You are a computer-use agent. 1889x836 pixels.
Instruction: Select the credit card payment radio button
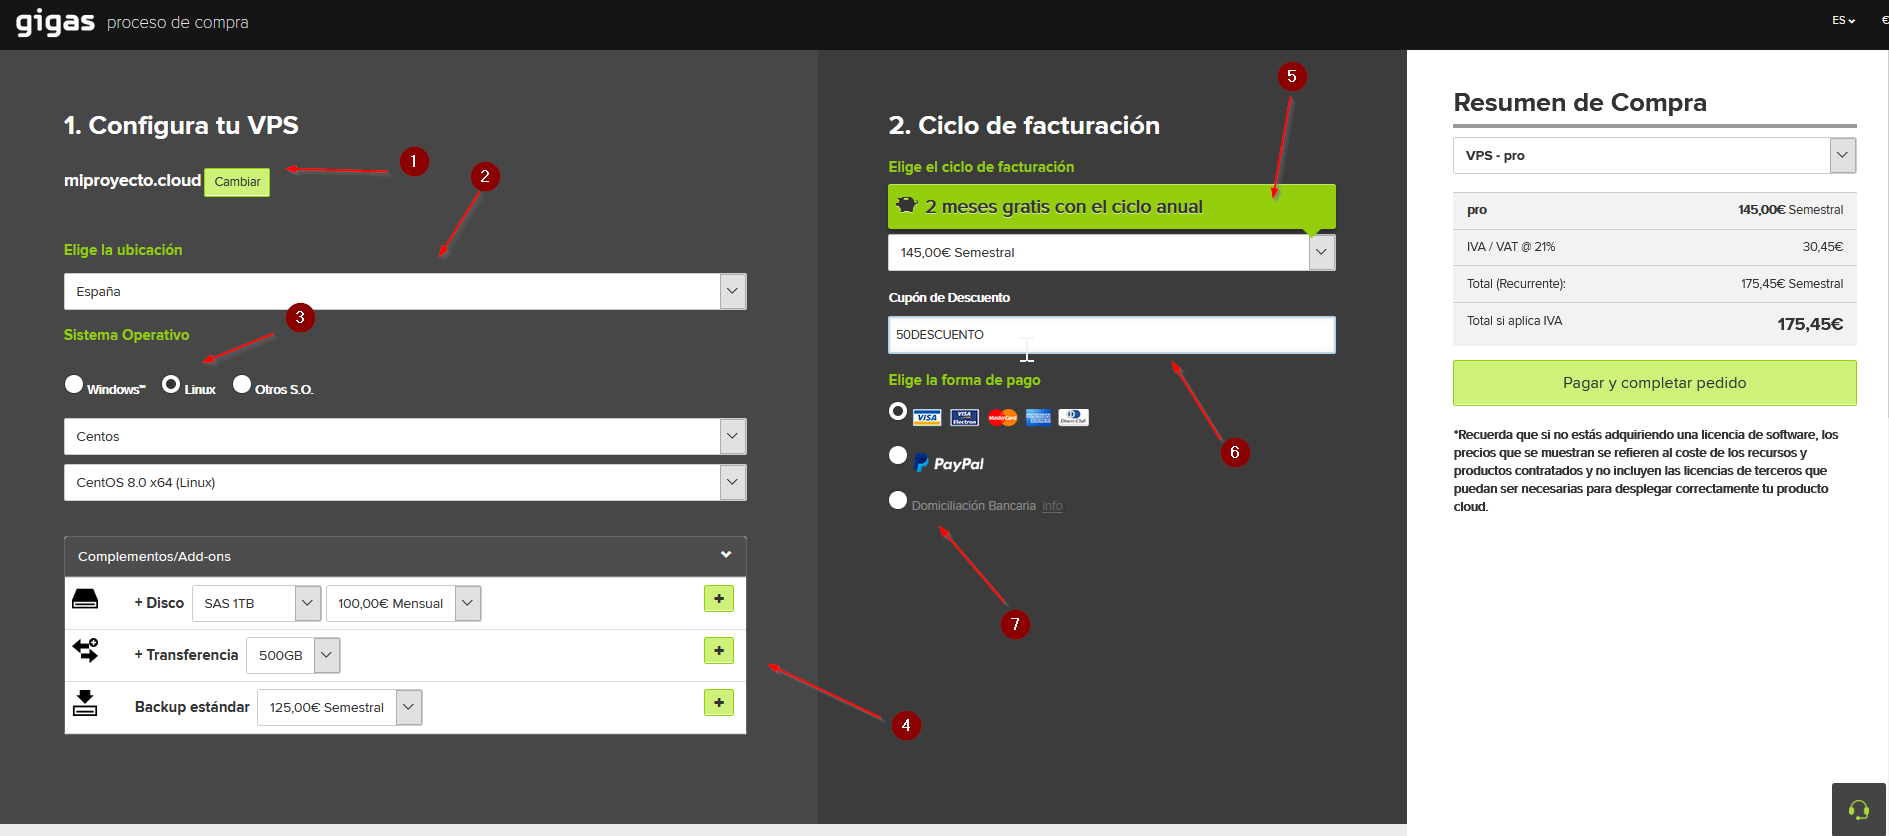[x=898, y=411]
